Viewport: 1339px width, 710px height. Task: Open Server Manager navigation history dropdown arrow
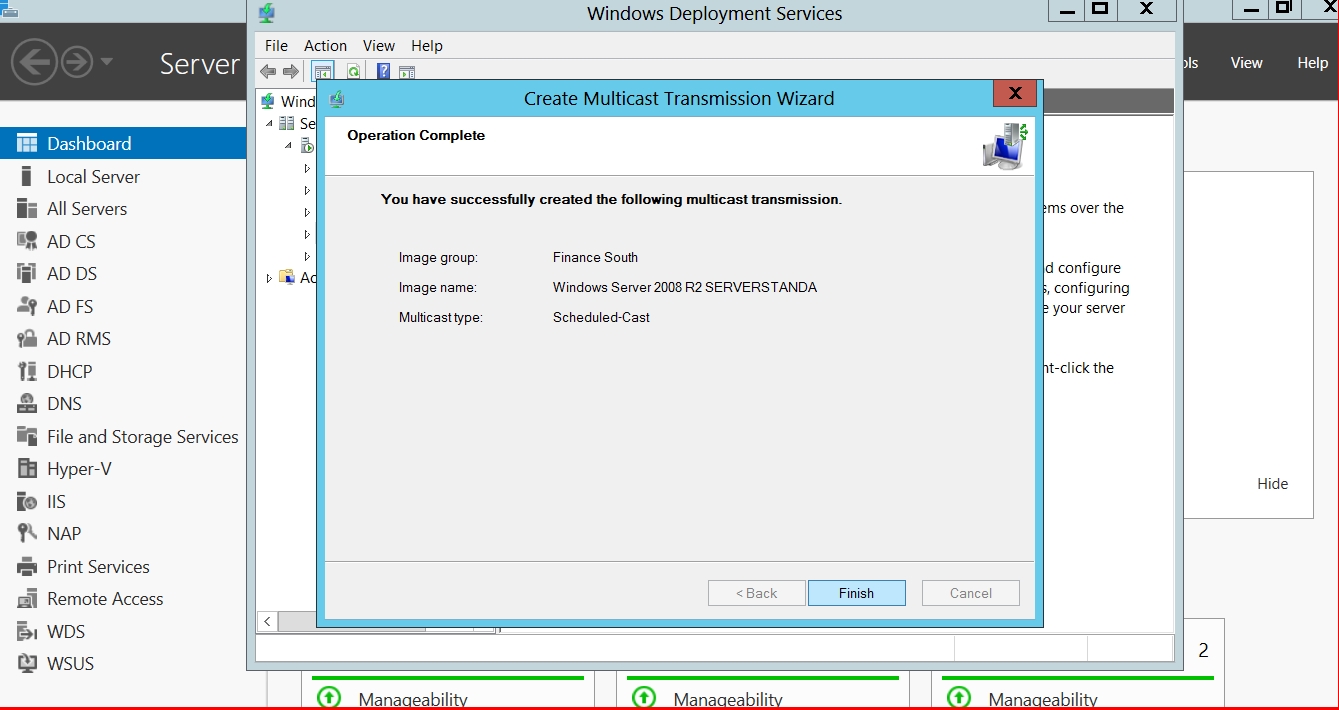[x=106, y=62]
